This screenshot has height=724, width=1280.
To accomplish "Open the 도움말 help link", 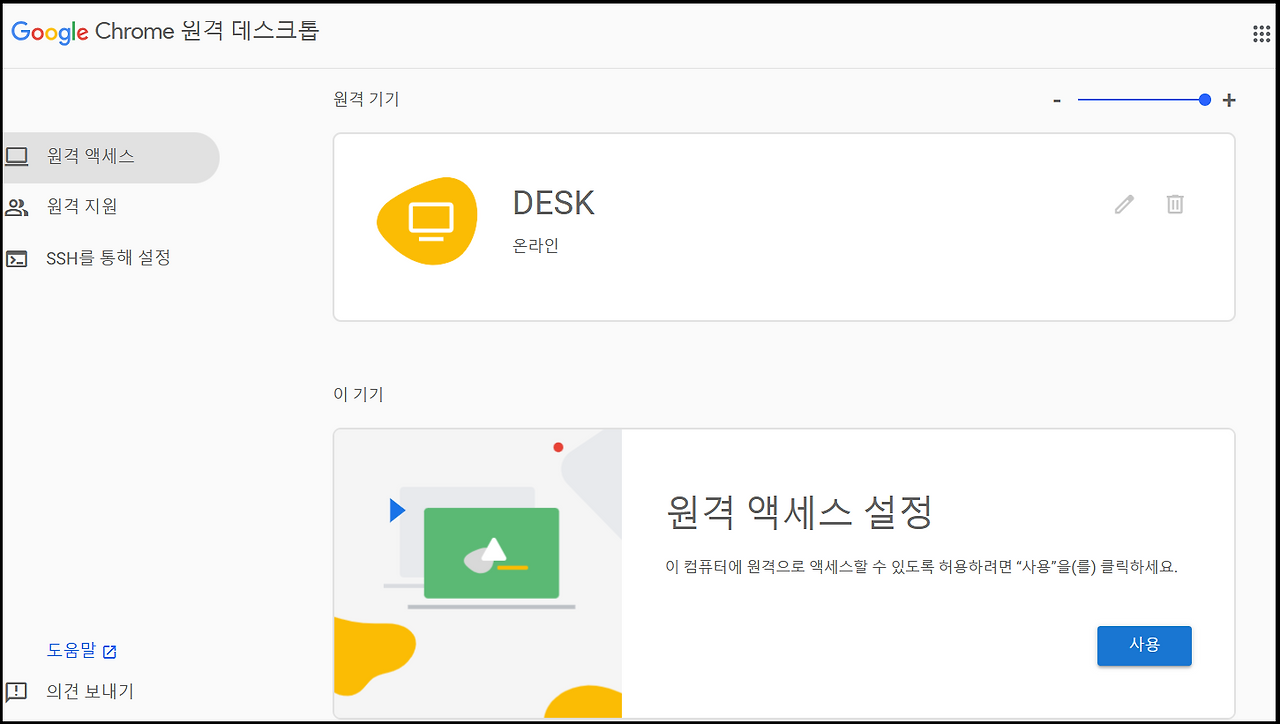I will tap(72, 651).
